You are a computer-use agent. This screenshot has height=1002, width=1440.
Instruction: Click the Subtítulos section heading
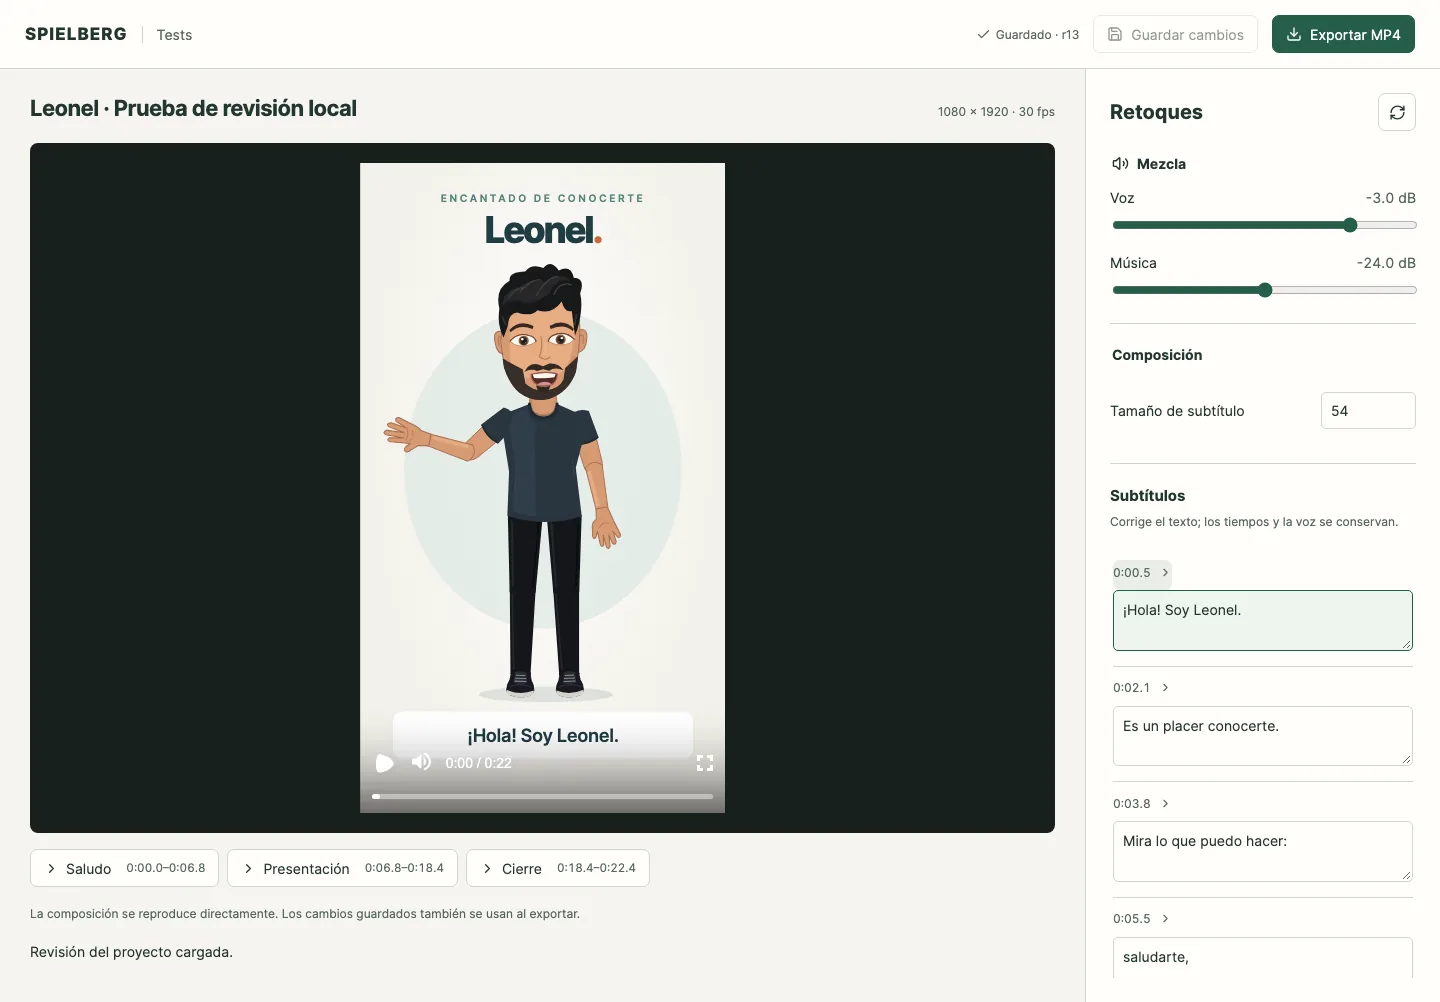(1147, 496)
